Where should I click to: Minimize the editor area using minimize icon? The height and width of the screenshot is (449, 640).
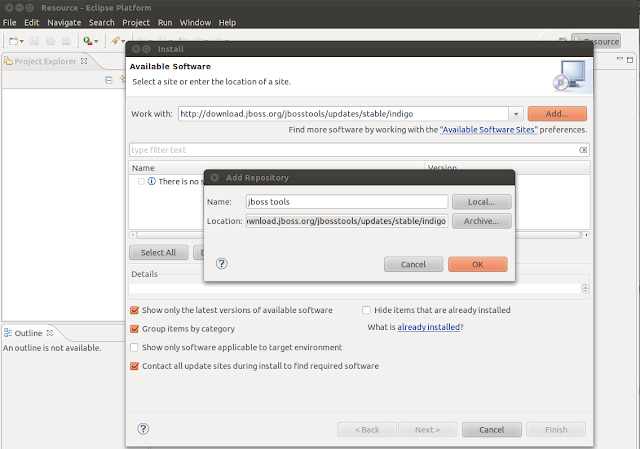pos(620,60)
